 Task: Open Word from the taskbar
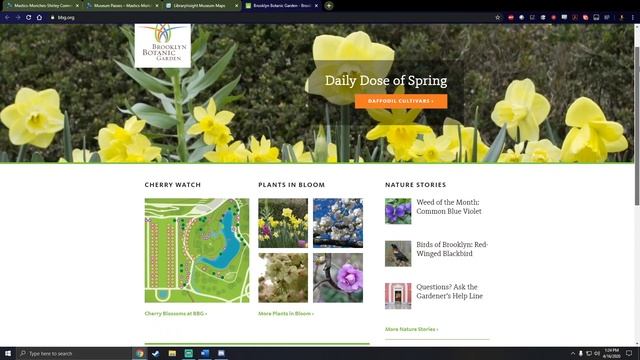(x=205, y=353)
